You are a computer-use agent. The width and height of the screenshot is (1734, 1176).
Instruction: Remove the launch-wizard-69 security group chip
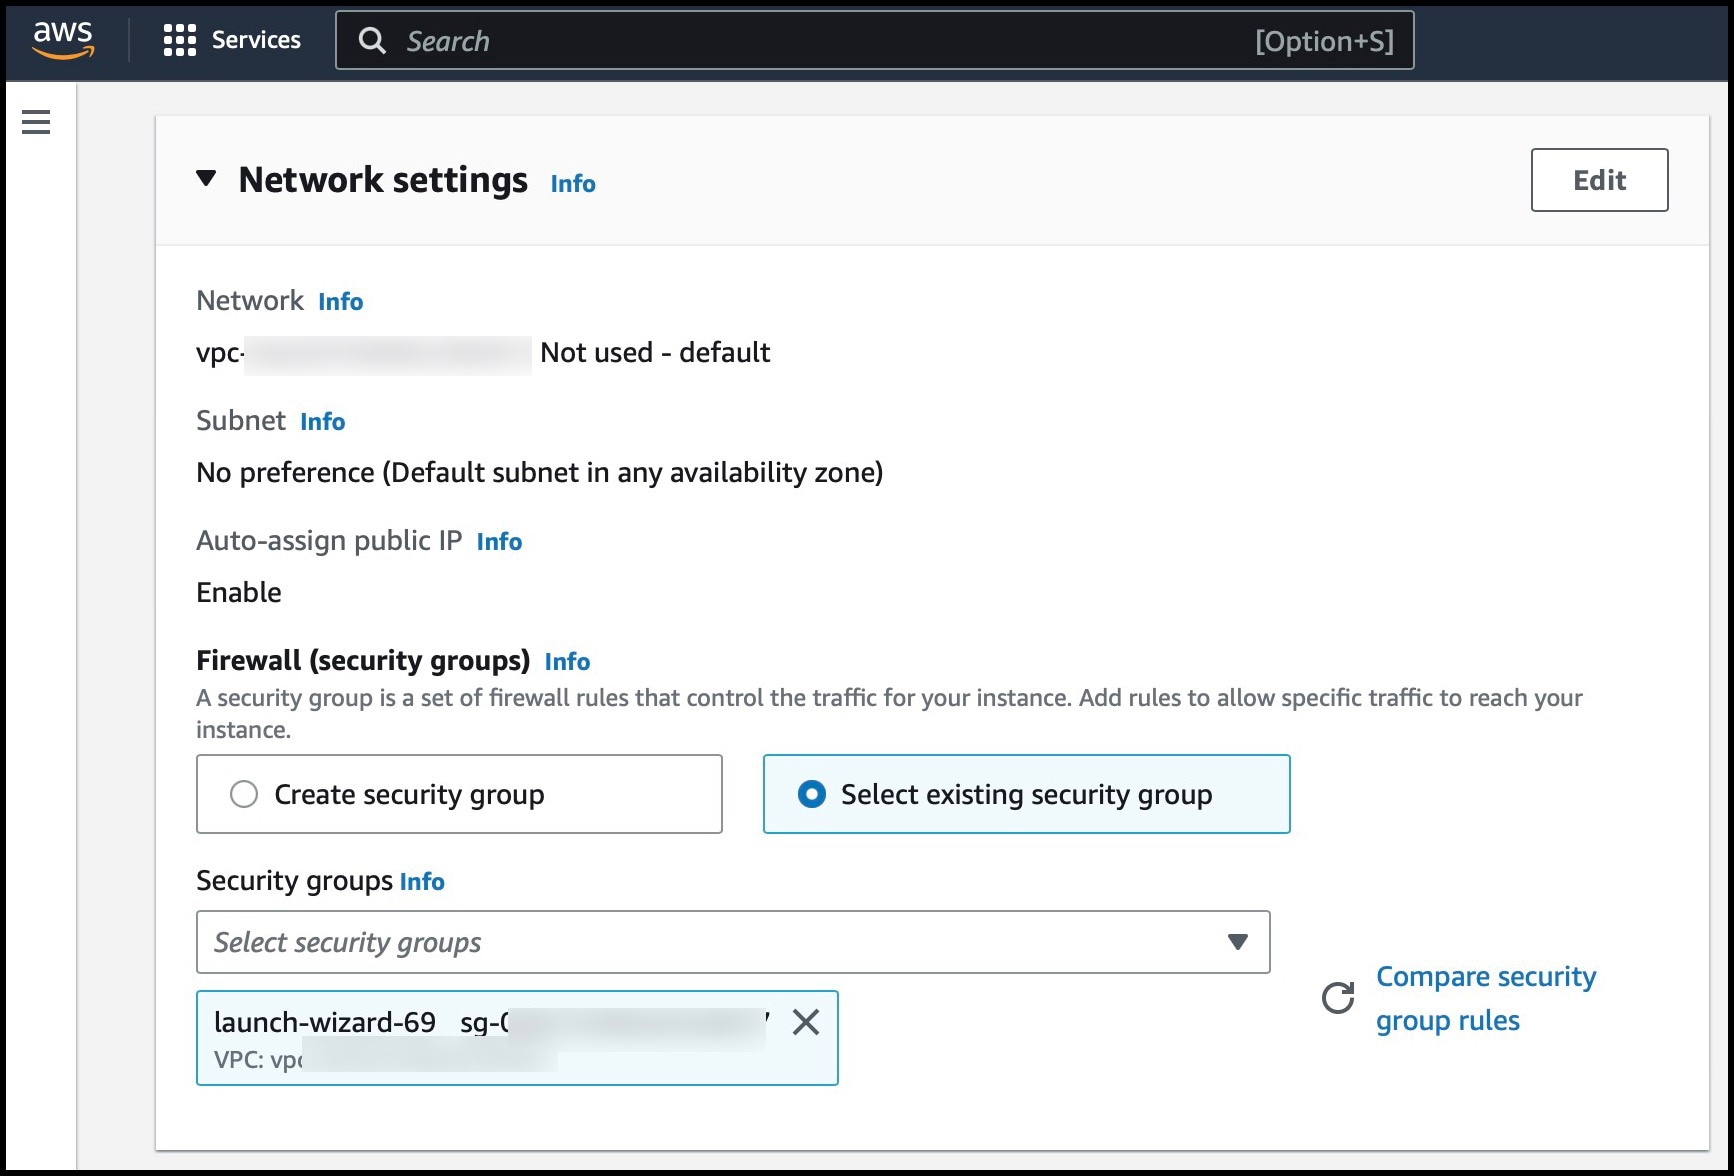pyautogui.click(x=806, y=1022)
